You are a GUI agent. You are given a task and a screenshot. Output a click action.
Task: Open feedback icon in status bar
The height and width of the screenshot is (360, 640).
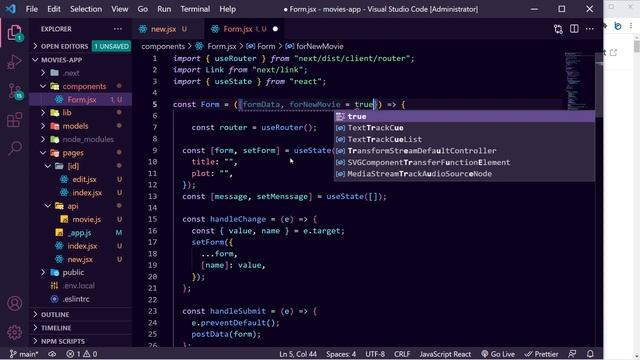point(572,354)
